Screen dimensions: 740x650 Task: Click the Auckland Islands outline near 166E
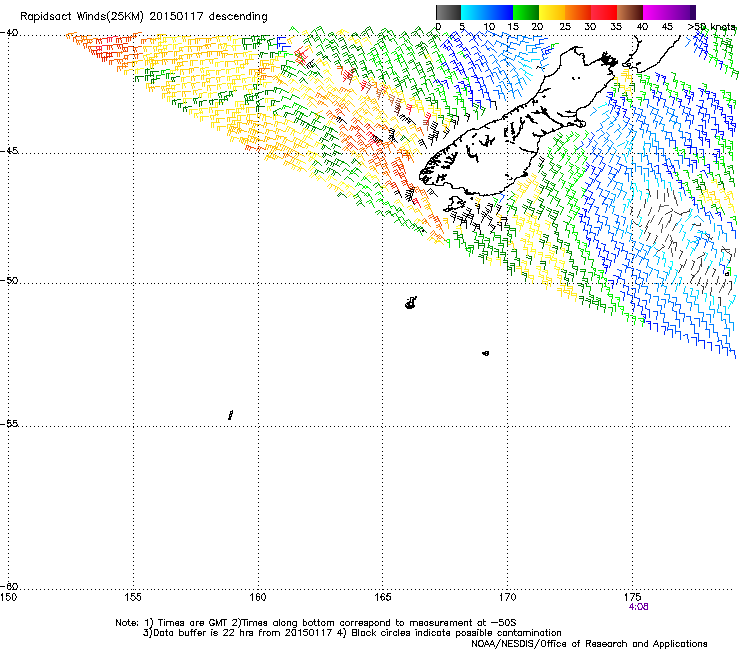[x=411, y=303]
